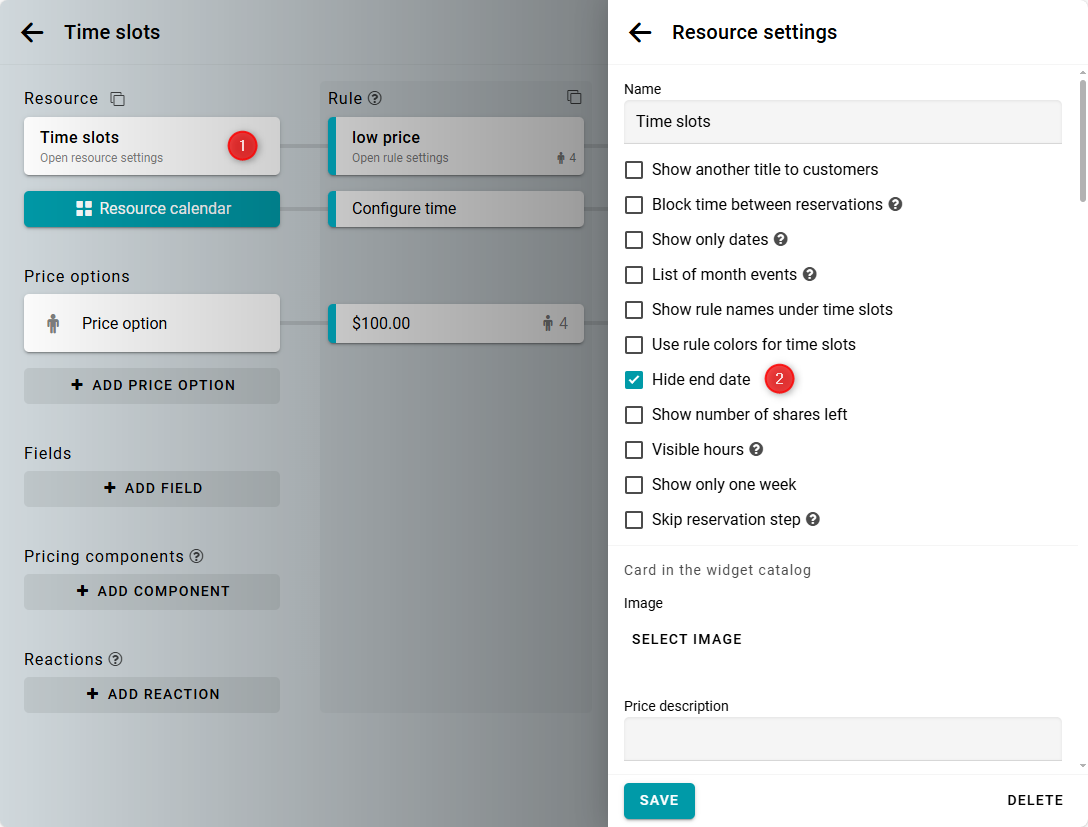
Task: Enable Show another title to customers
Action: click(634, 170)
